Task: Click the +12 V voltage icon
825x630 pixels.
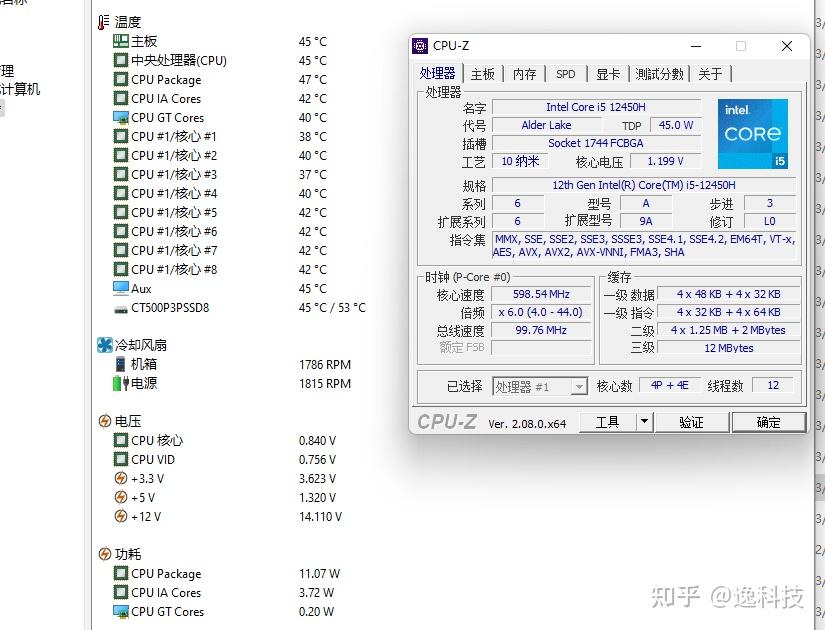Action: point(120,516)
